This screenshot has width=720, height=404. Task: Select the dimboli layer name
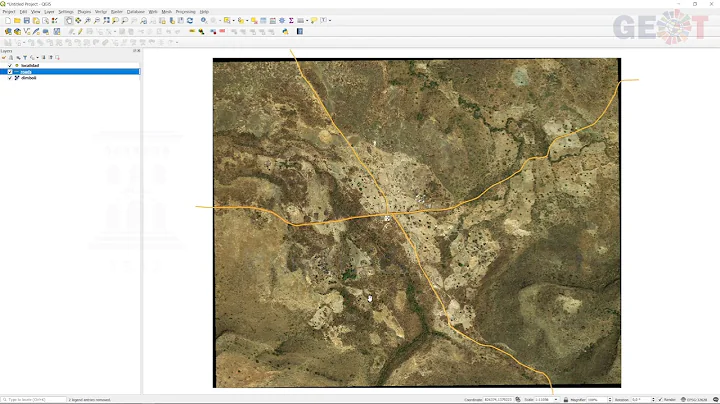[x=28, y=78]
